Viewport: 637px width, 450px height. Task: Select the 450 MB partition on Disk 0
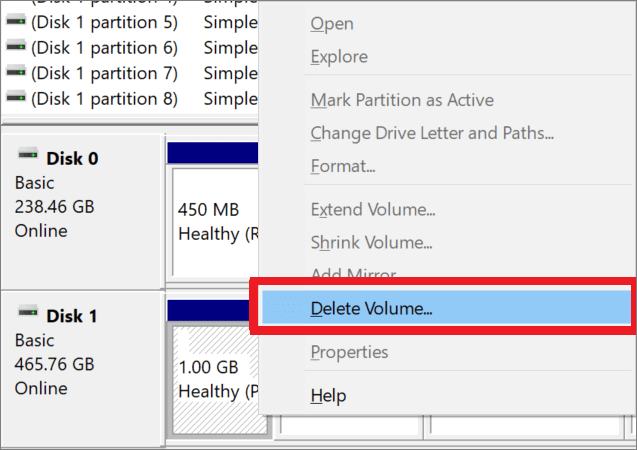214,222
